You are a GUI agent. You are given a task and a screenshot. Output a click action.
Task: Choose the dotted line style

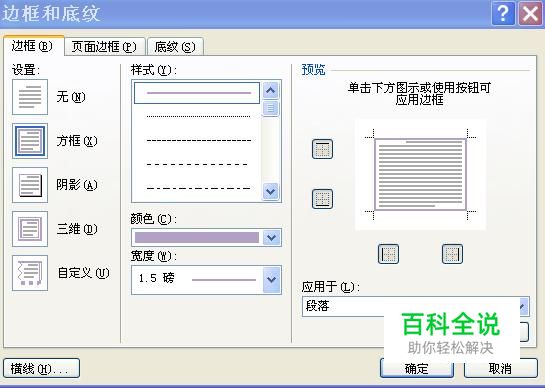pyautogui.click(x=198, y=116)
